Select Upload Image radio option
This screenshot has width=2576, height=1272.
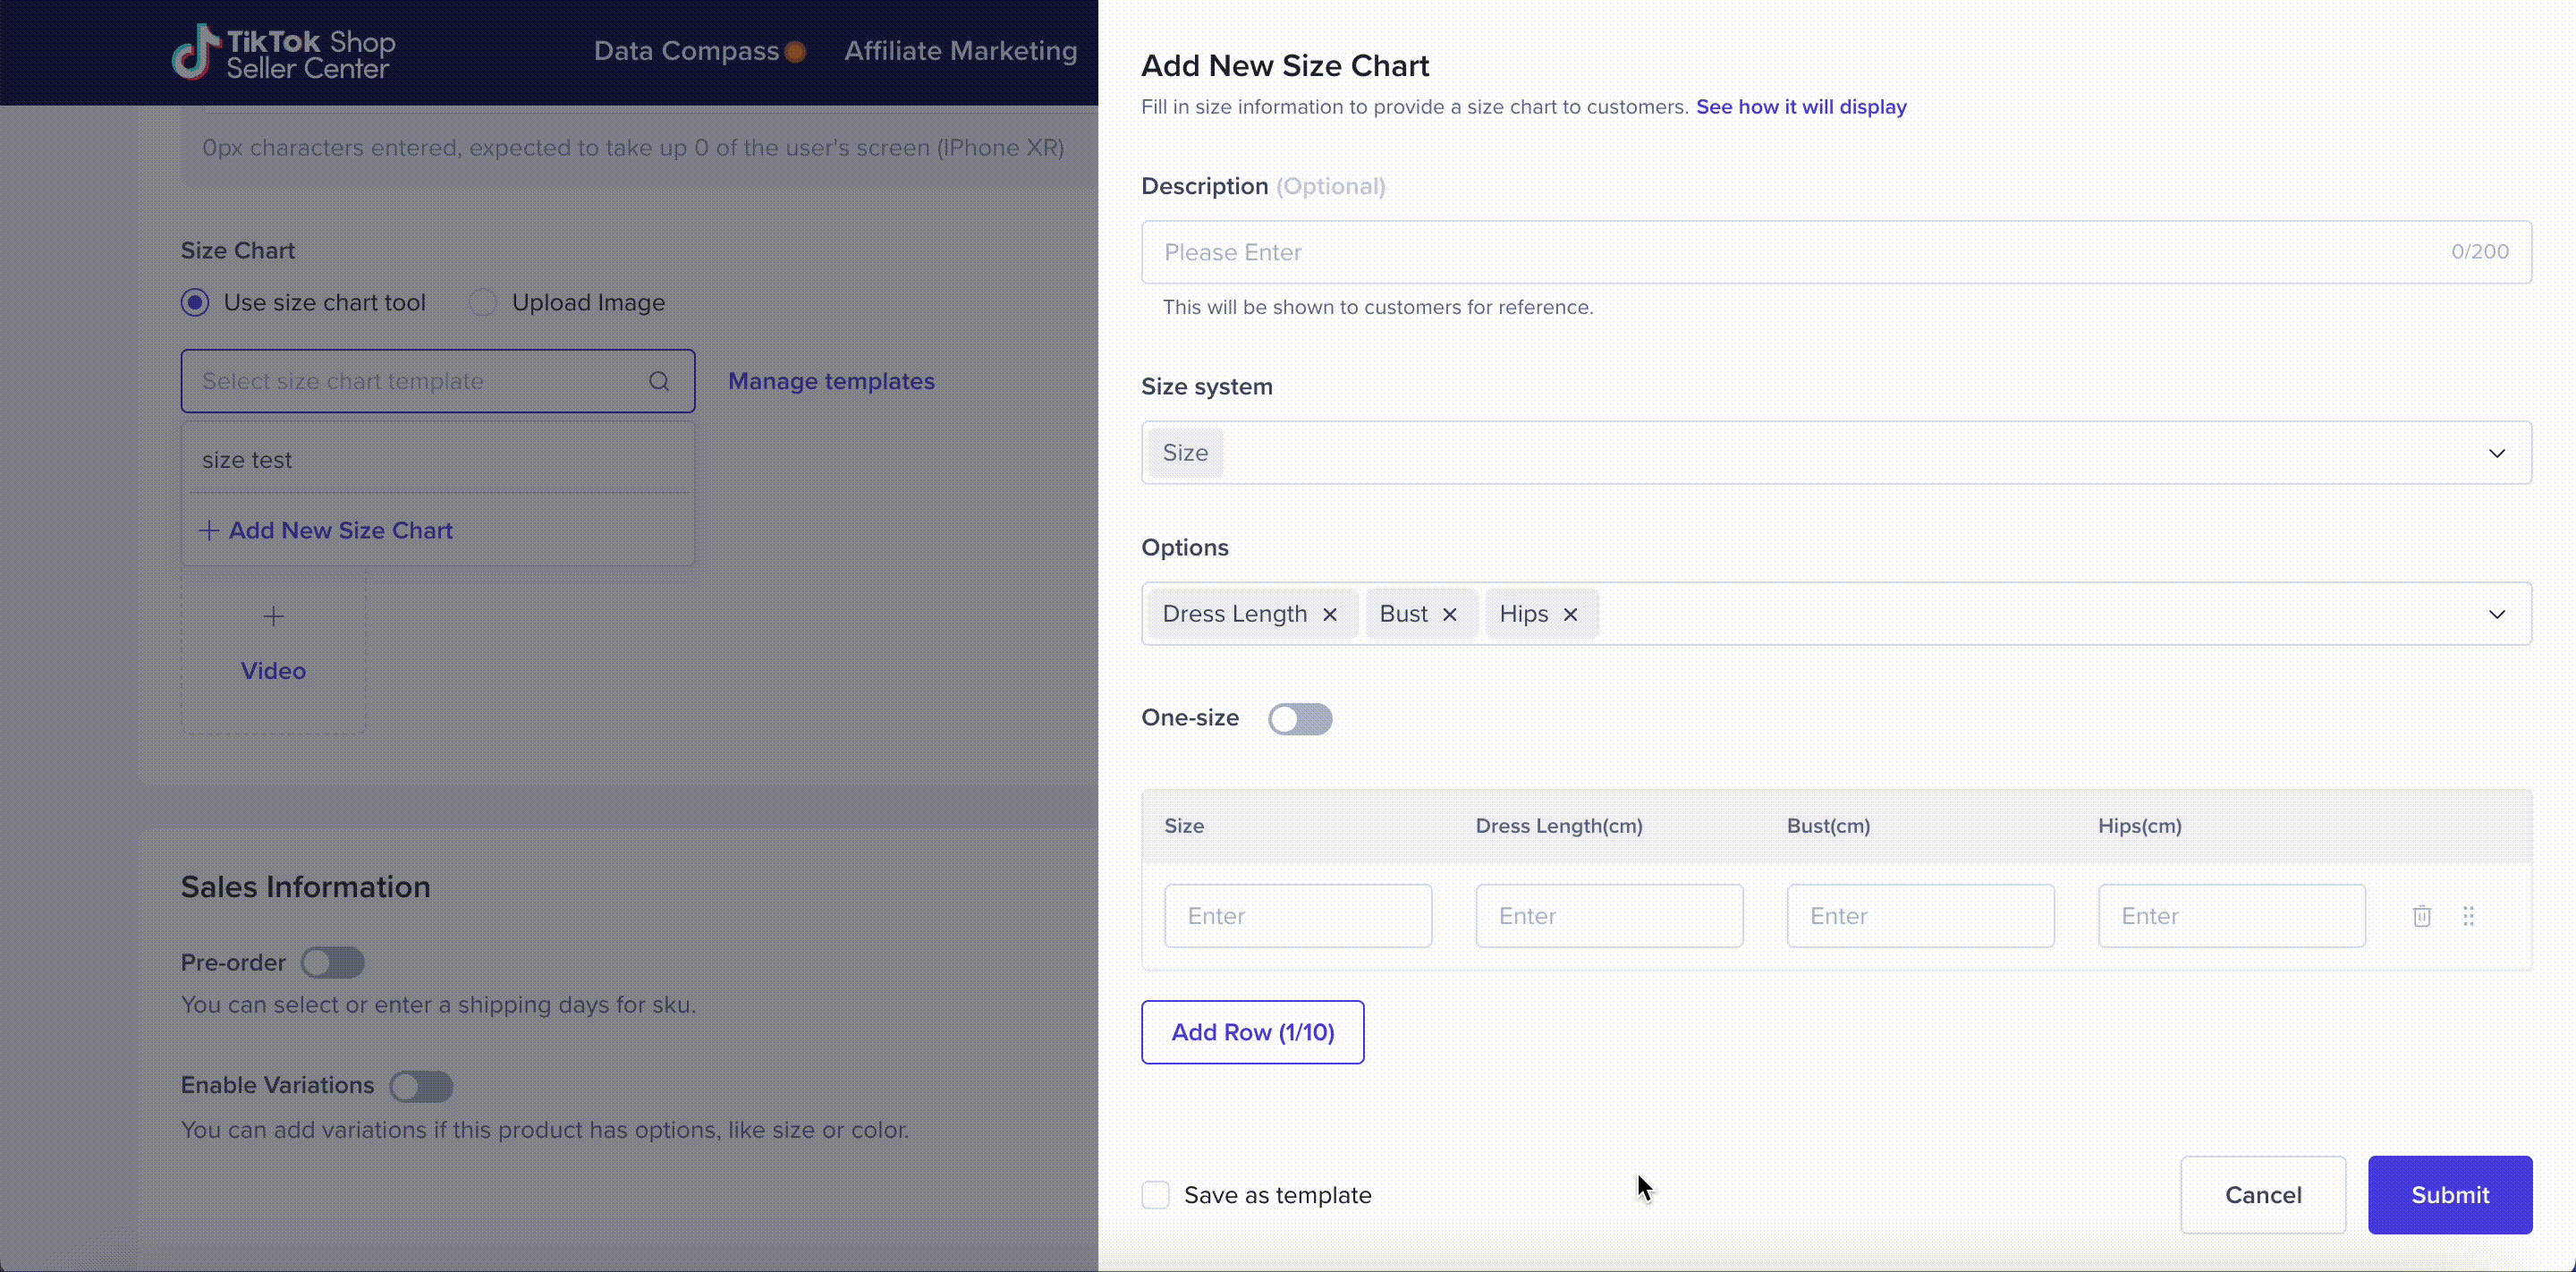(x=484, y=303)
